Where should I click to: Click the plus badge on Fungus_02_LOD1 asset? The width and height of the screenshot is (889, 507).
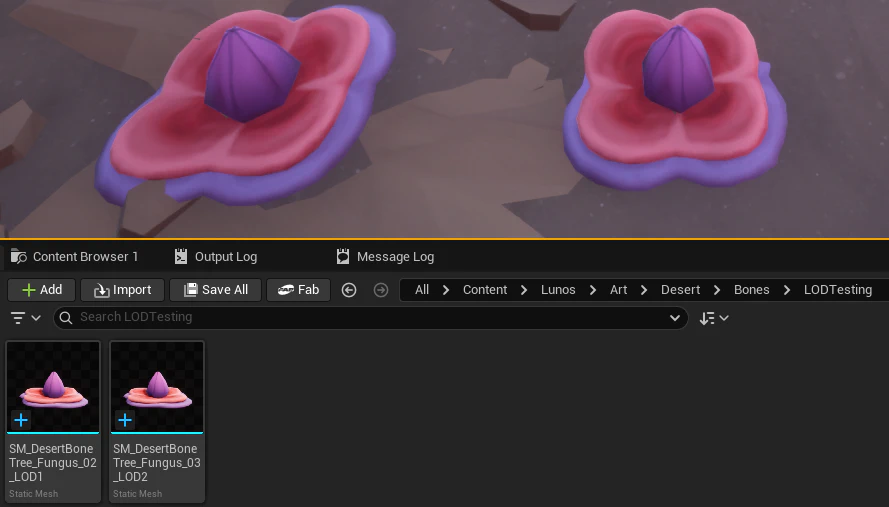[x=21, y=420]
